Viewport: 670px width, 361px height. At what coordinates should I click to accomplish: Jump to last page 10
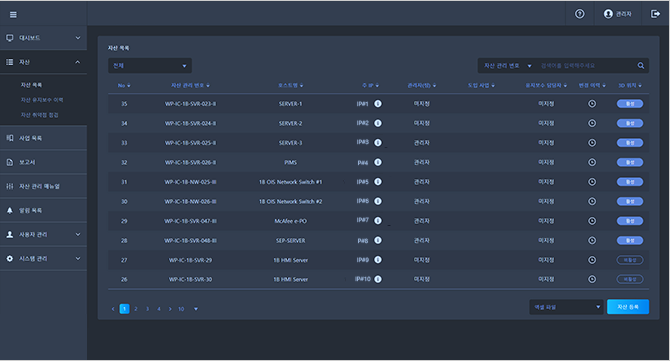pyautogui.click(x=181, y=309)
